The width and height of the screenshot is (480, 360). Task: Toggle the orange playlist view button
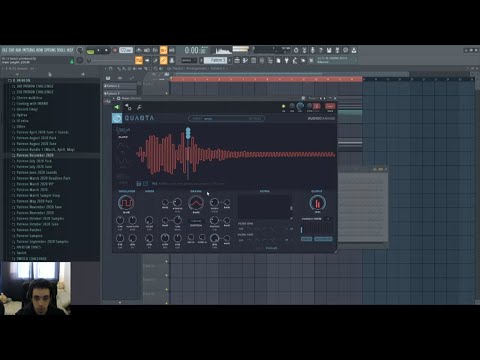(x=139, y=60)
